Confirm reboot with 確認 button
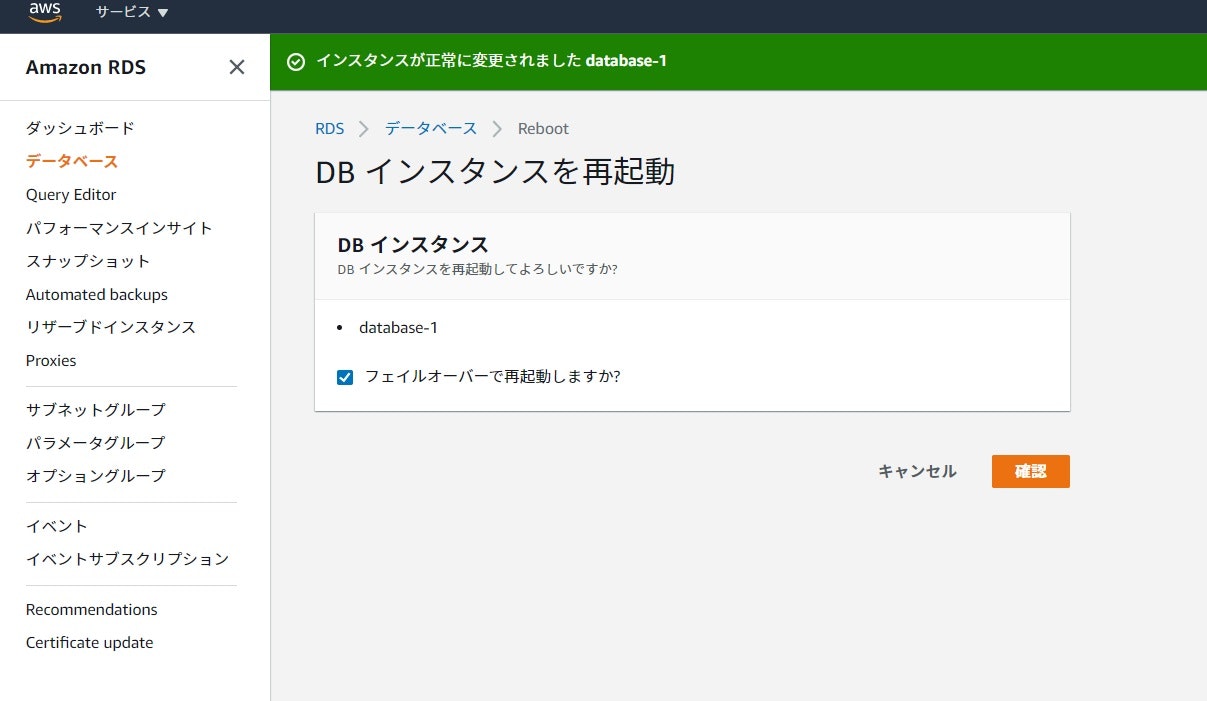 coord(1031,472)
